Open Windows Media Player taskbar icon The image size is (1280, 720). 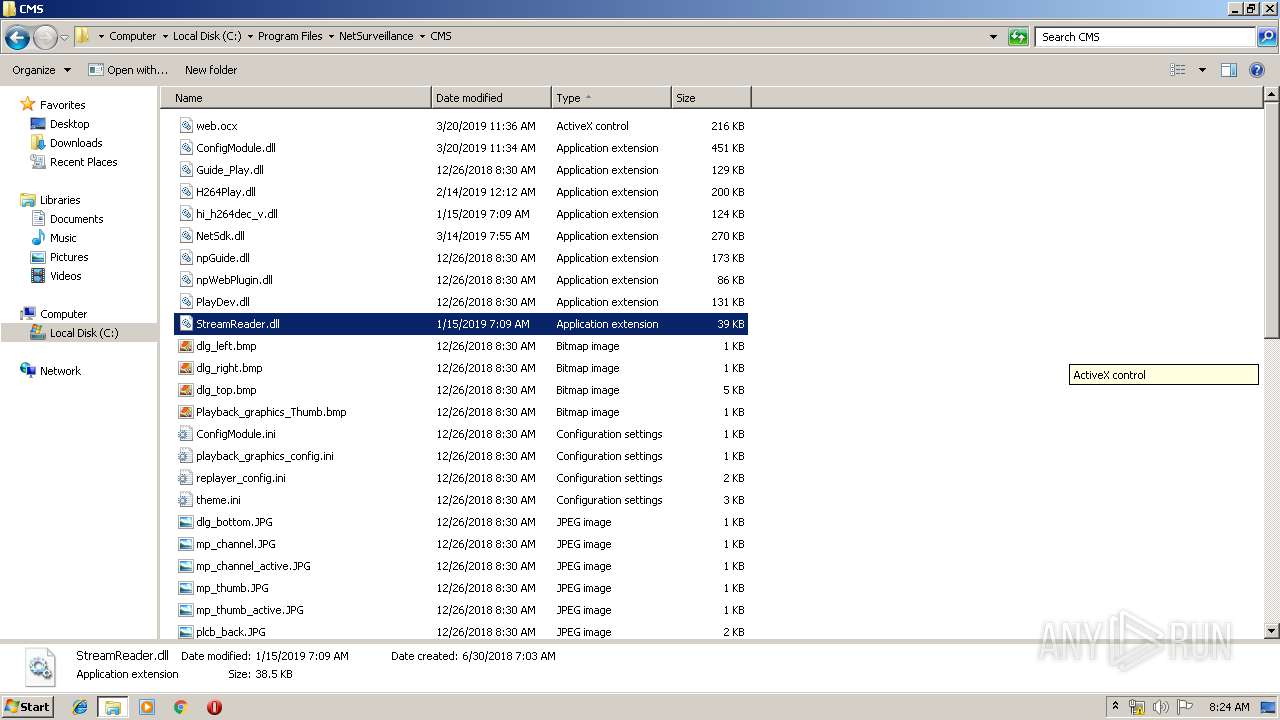click(x=147, y=707)
